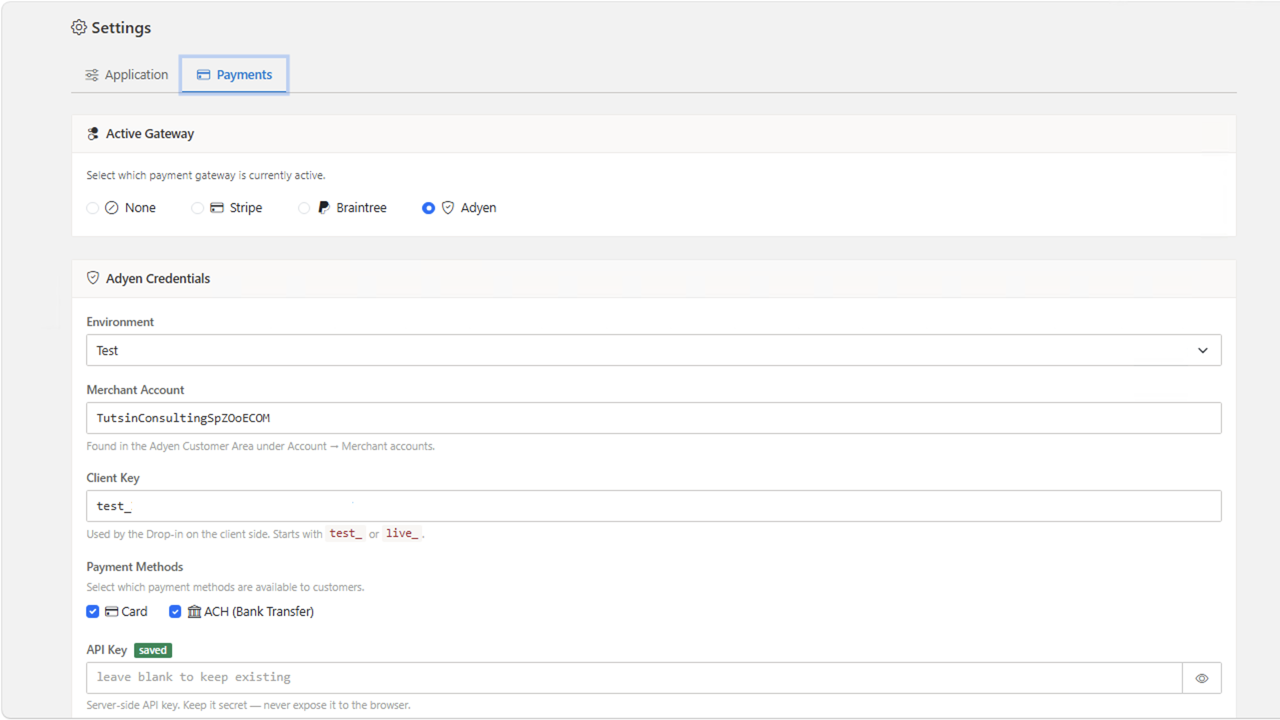Click the Settings gear icon
The image size is (1280, 720).
tap(79, 27)
